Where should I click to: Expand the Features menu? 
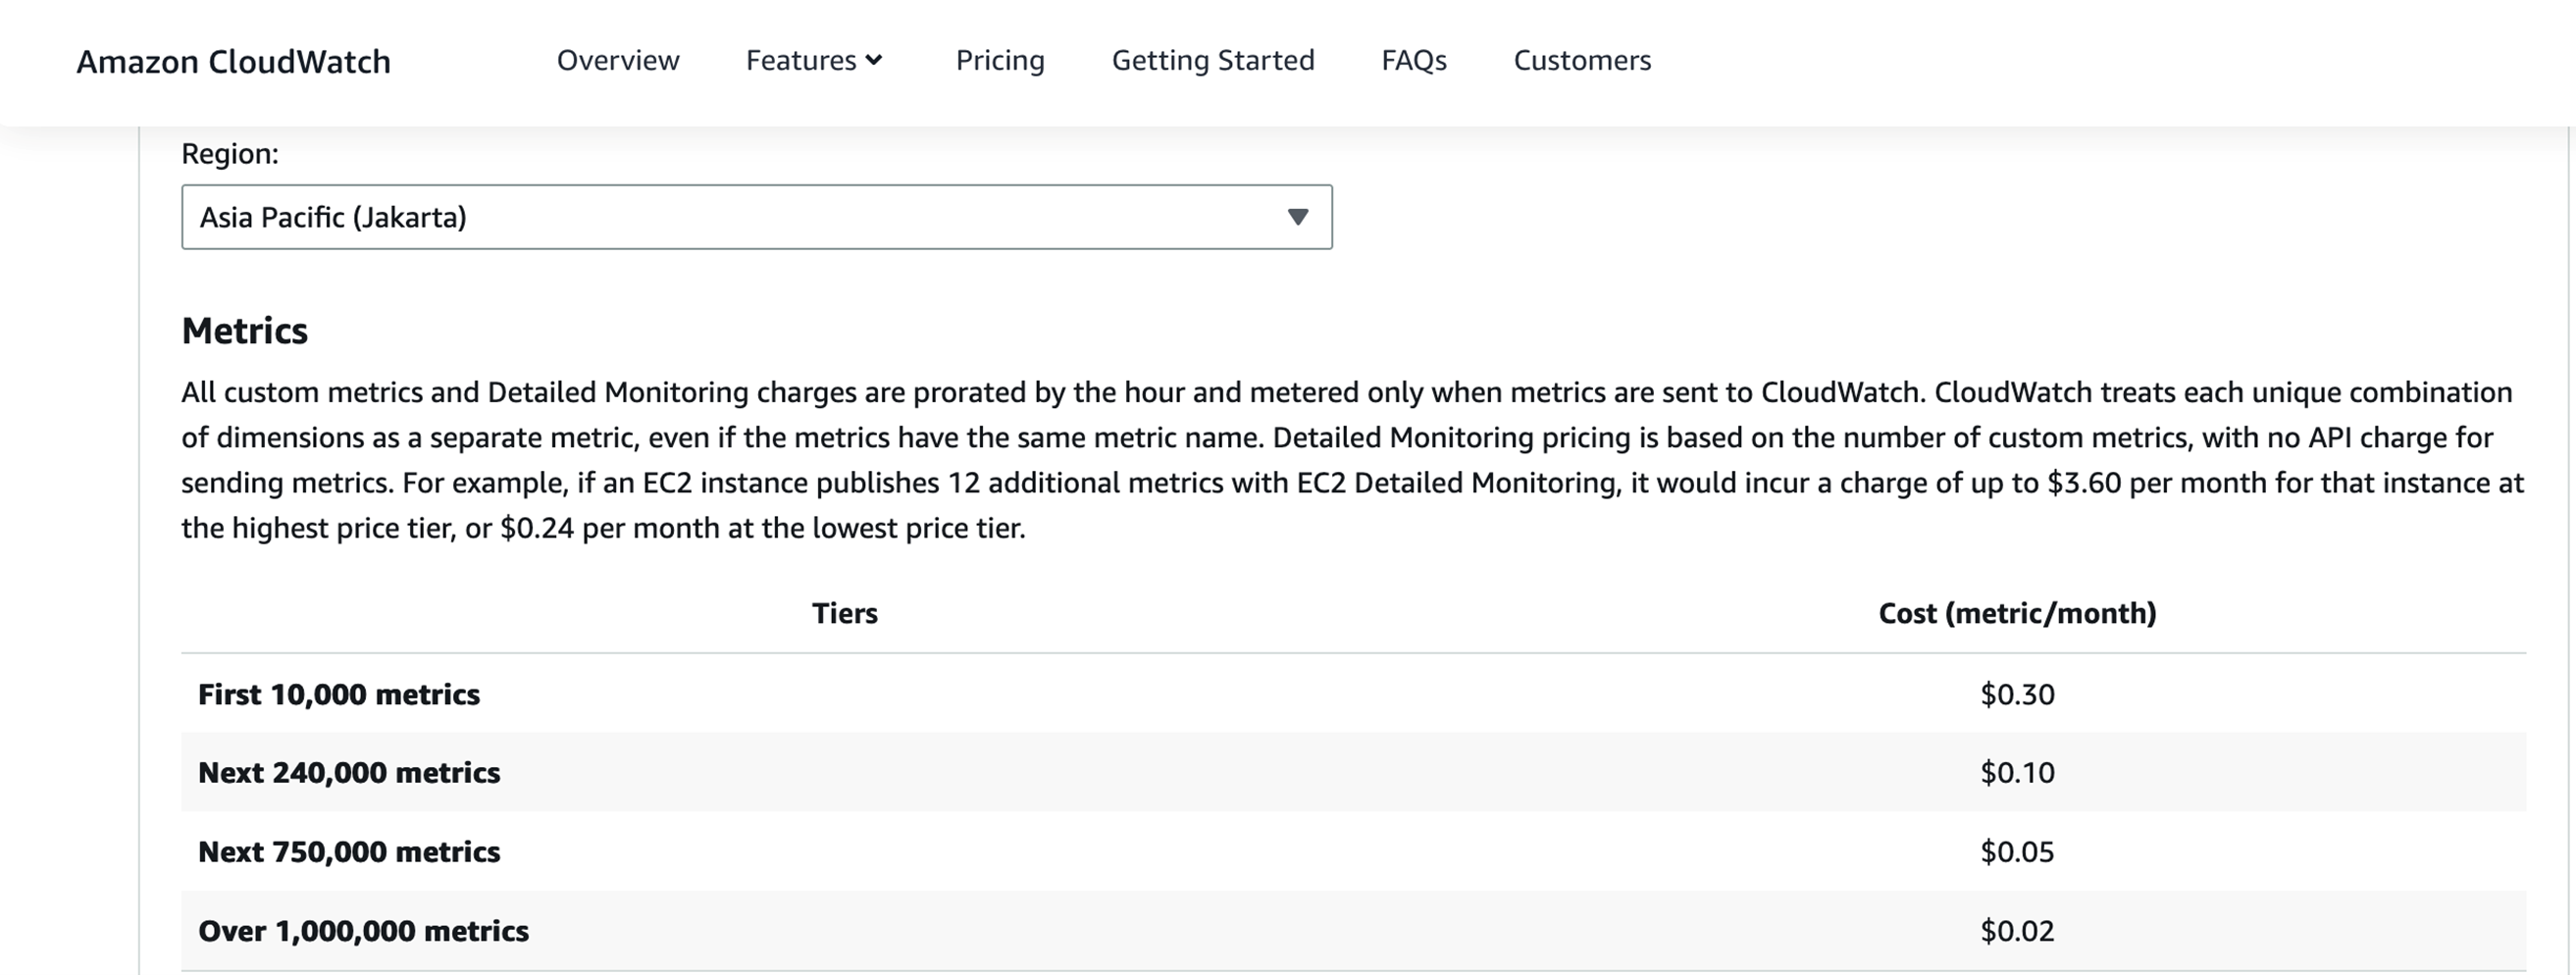click(814, 60)
